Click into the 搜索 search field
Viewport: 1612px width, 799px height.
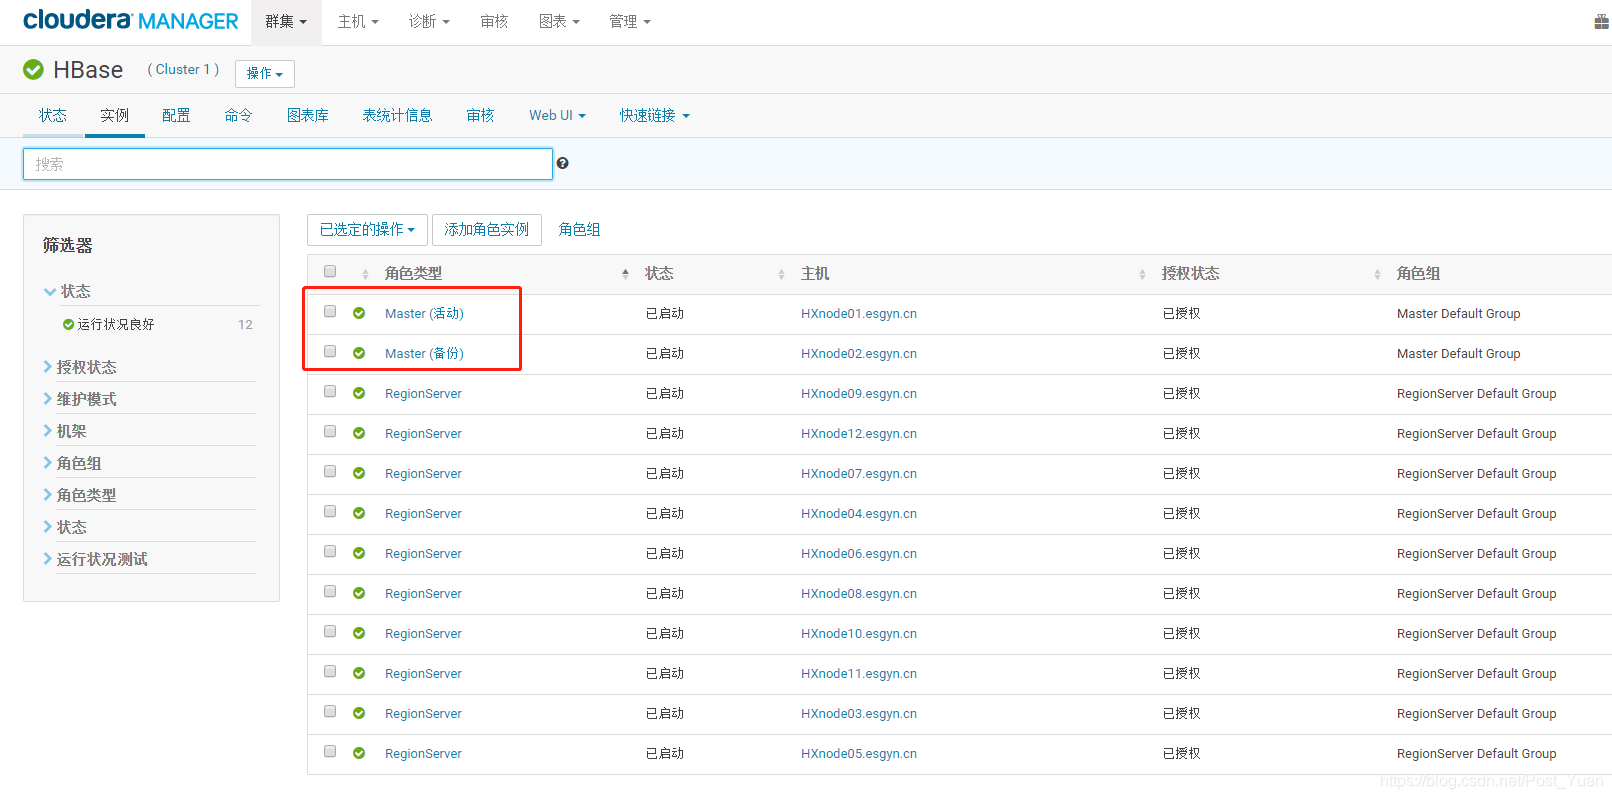288,164
